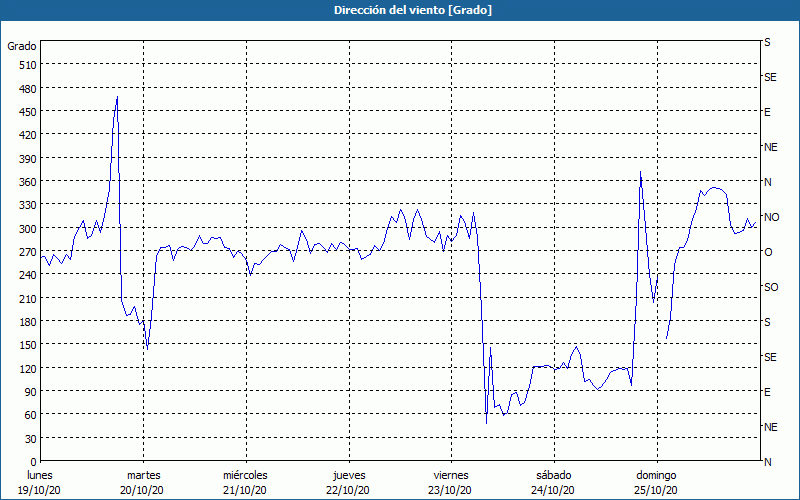Select the 60 tick label
Image resolution: width=800 pixels, height=500 pixels.
(x=31, y=415)
